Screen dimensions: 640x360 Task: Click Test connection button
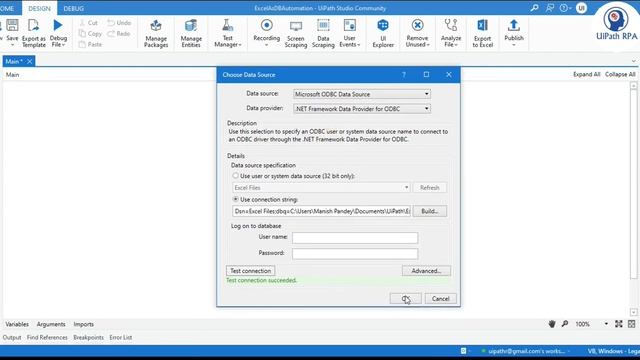click(251, 271)
